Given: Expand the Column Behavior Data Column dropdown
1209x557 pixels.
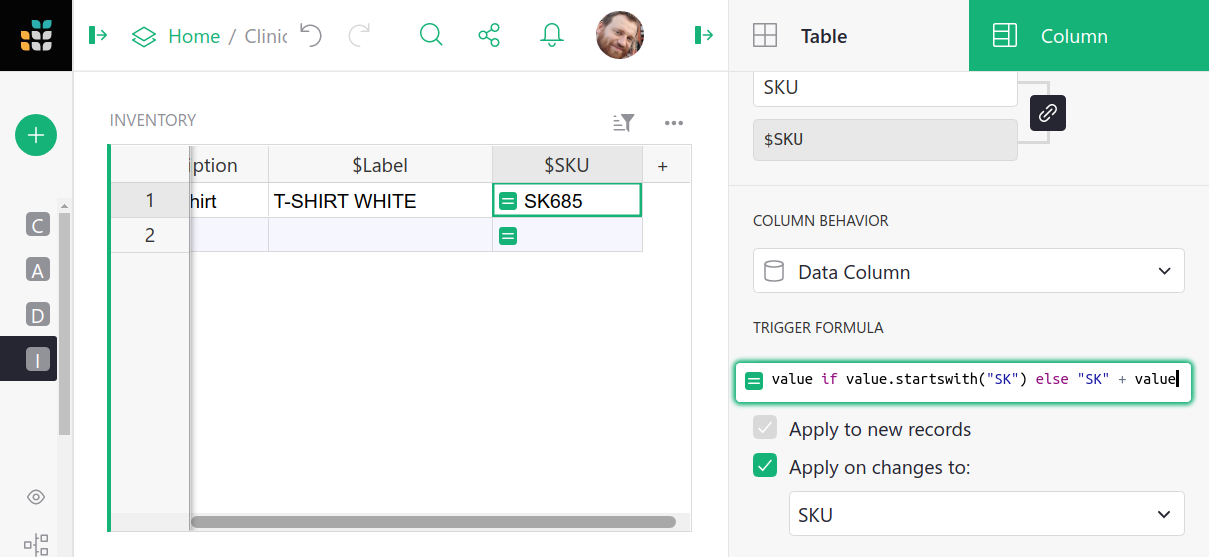Looking at the screenshot, I should (968, 271).
